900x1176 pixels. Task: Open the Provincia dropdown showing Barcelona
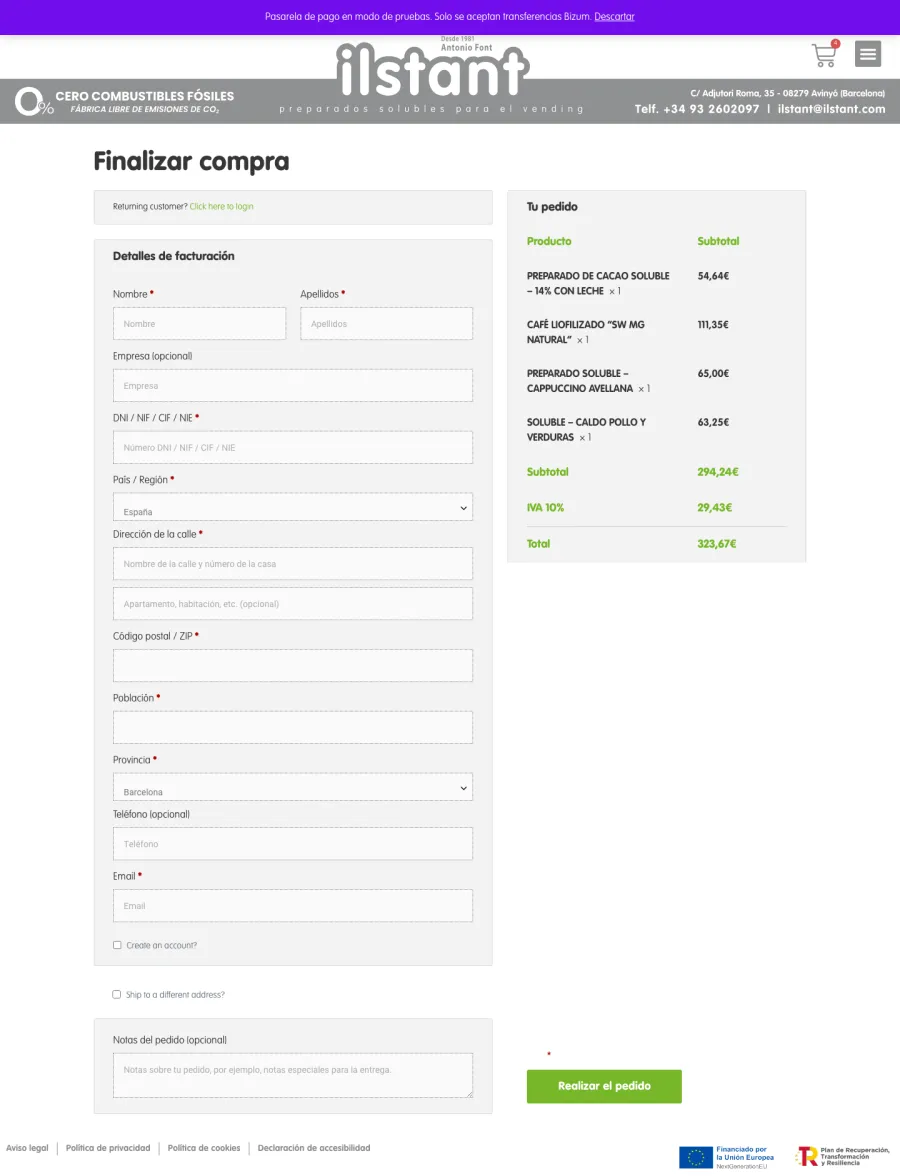tap(292, 788)
